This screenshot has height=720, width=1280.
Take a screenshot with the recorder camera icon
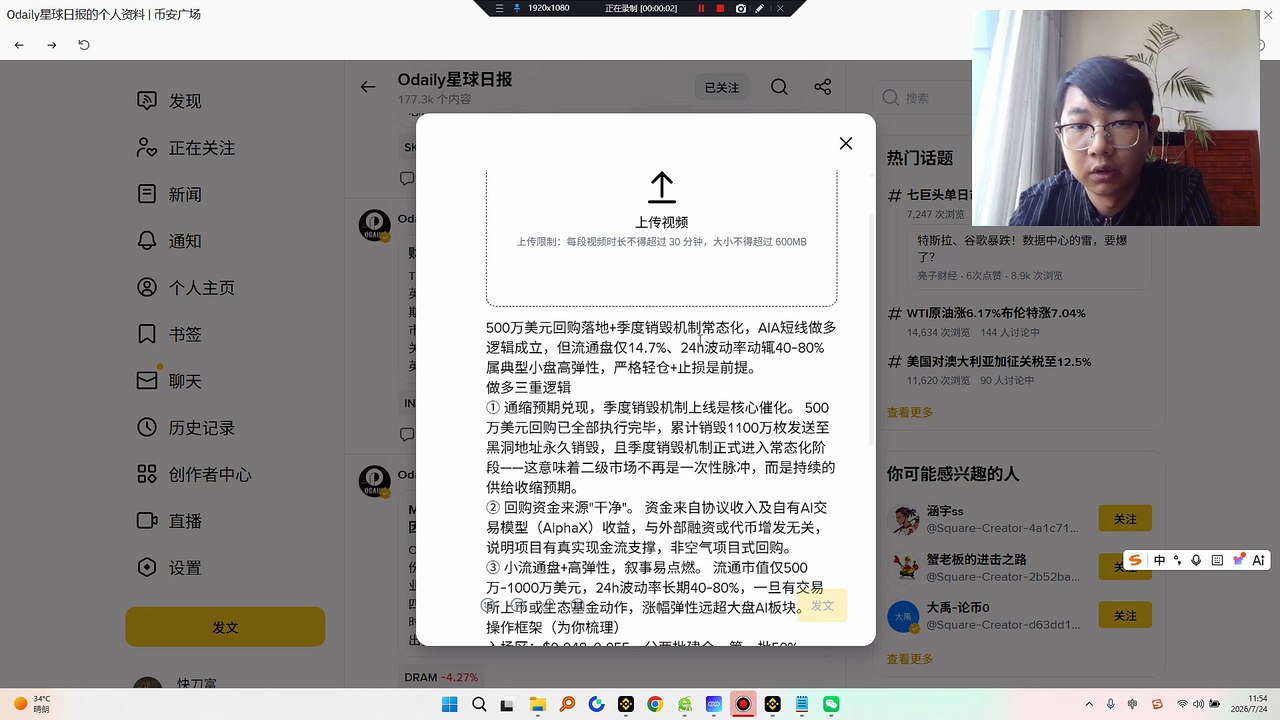(x=740, y=8)
